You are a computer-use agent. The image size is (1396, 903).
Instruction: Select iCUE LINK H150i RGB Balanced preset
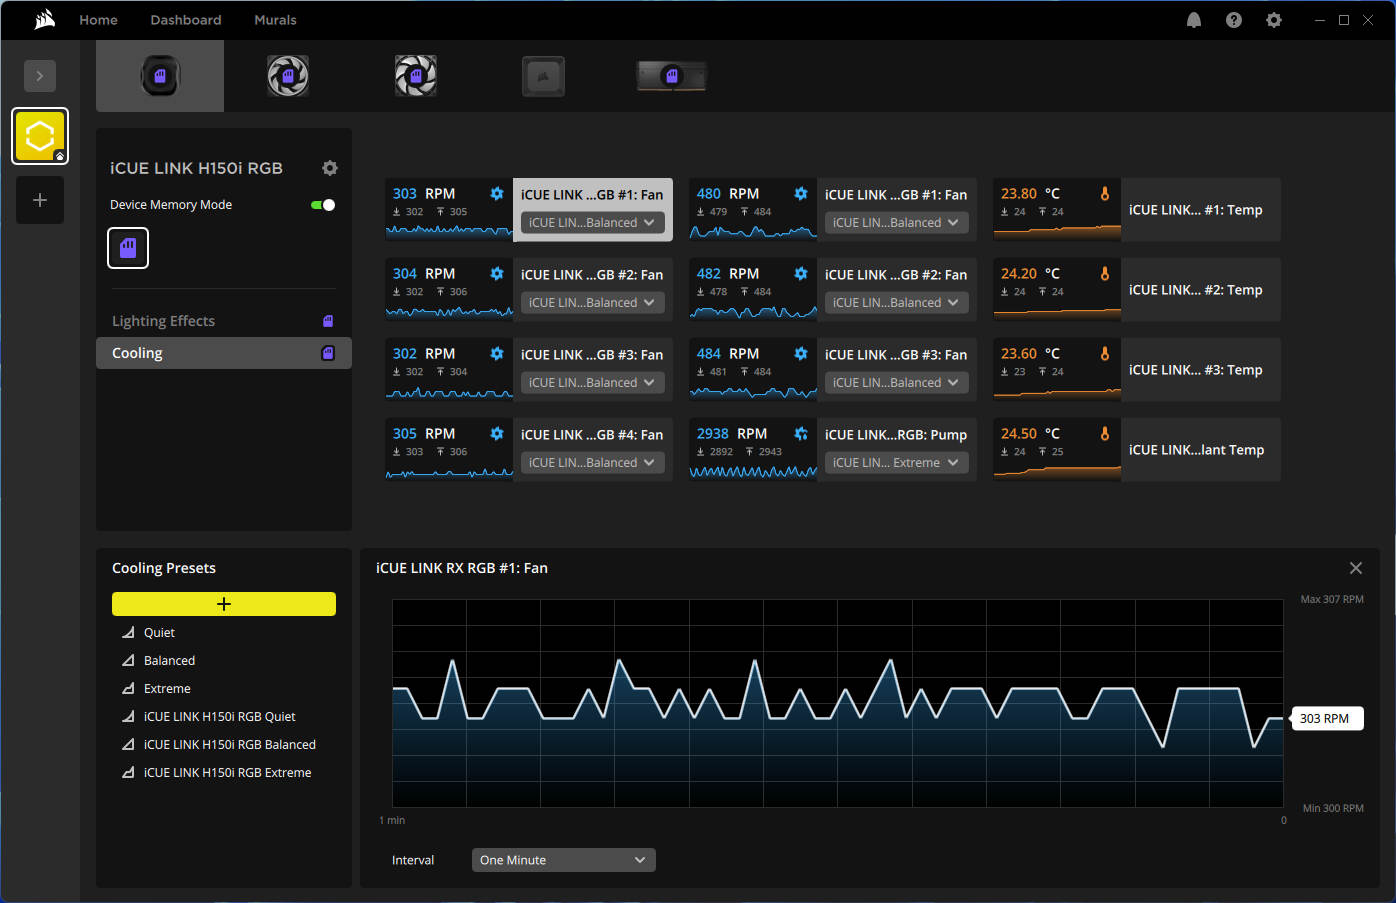click(229, 745)
